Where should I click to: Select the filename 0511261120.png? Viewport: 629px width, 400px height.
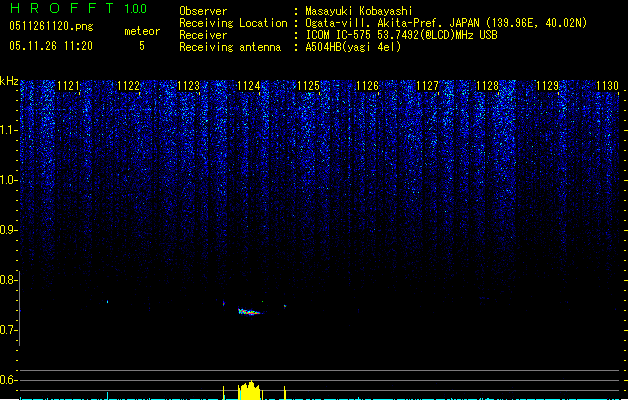(51, 26)
